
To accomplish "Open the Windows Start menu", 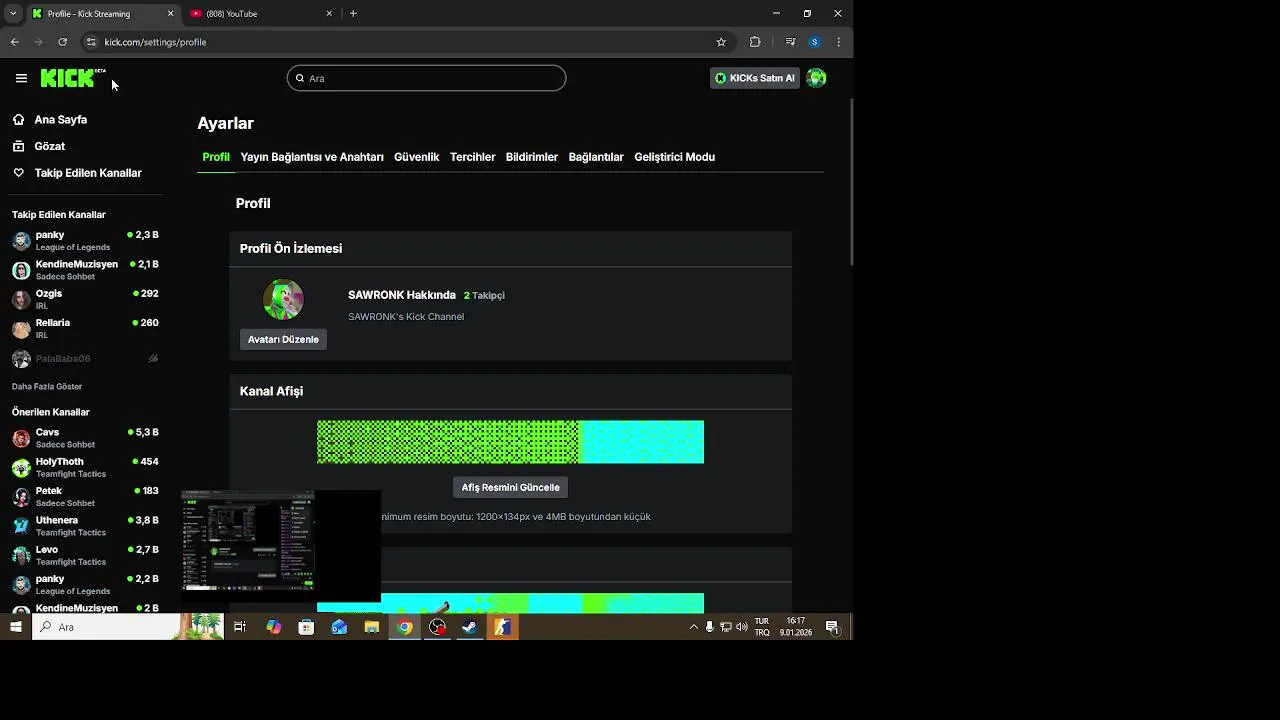I will (x=15, y=627).
